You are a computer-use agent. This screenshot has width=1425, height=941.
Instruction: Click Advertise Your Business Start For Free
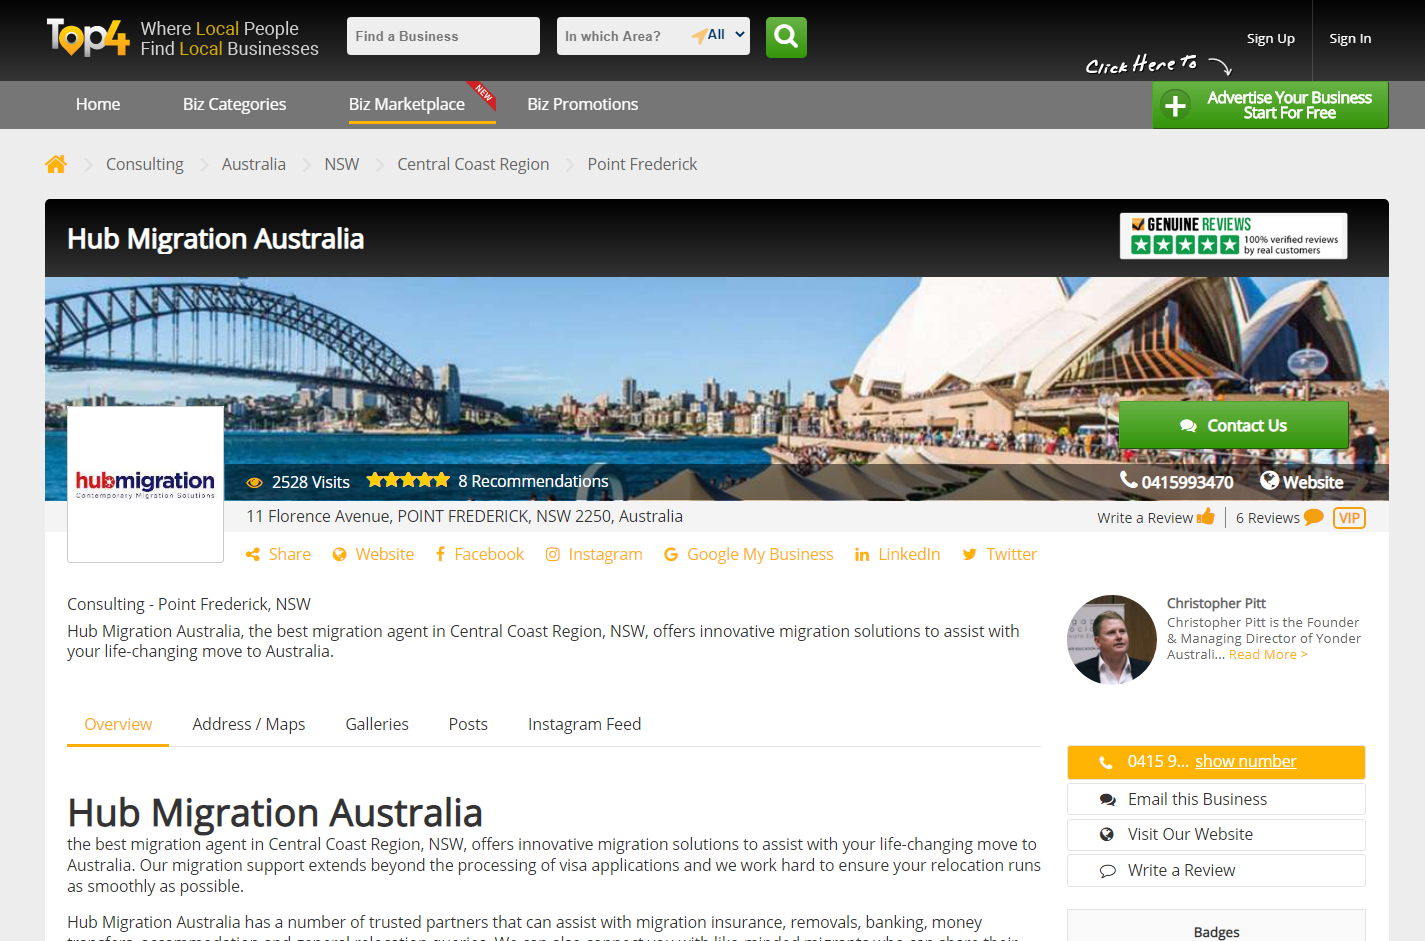click(1270, 105)
